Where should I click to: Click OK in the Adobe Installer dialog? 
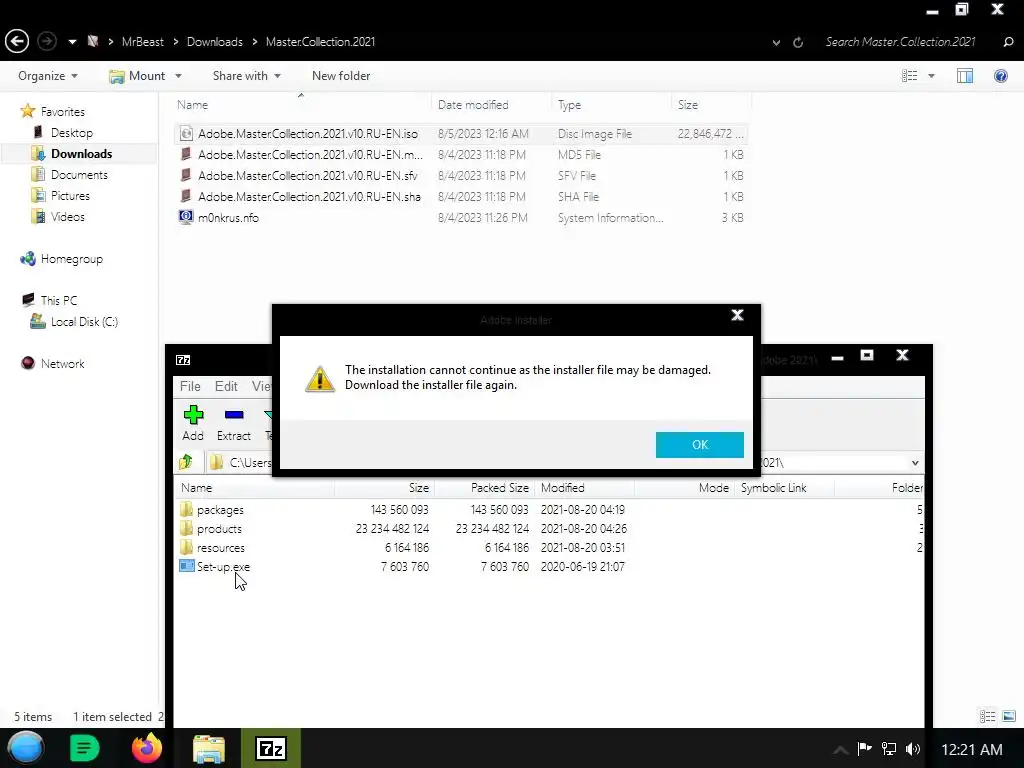coord(699,445)
